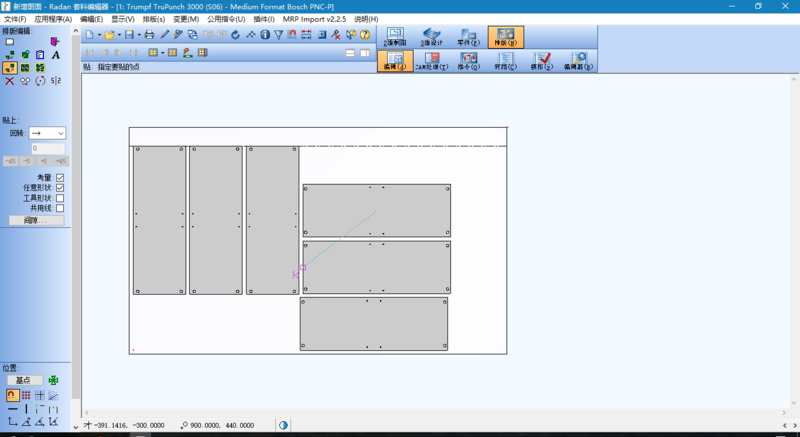Click the info circle icon in the toolbar
800x437 pixels.
pos(264,35)
